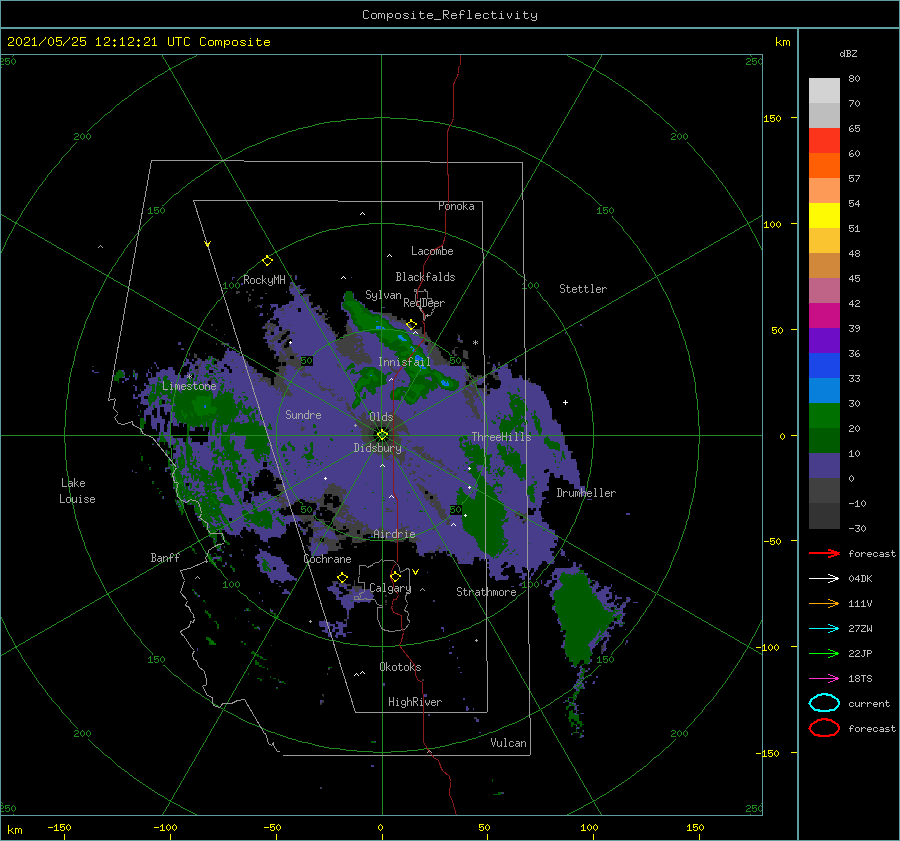The width and height of the screenshot is (900, 841).
Task: Click the -150 tick on bottom axis
Action: [59, 827]
